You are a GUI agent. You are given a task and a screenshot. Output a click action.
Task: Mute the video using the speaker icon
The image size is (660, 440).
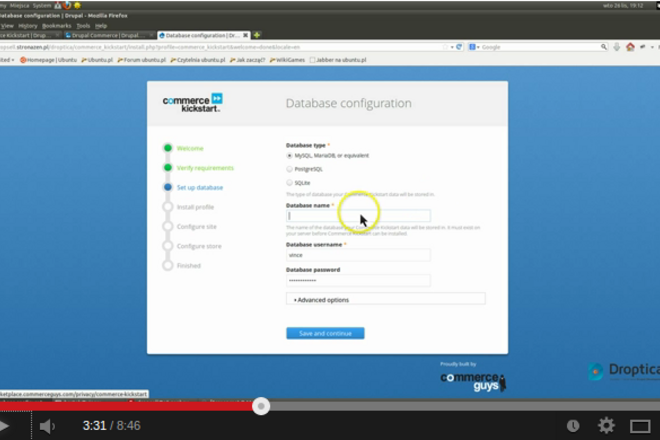tap(47, 426)
